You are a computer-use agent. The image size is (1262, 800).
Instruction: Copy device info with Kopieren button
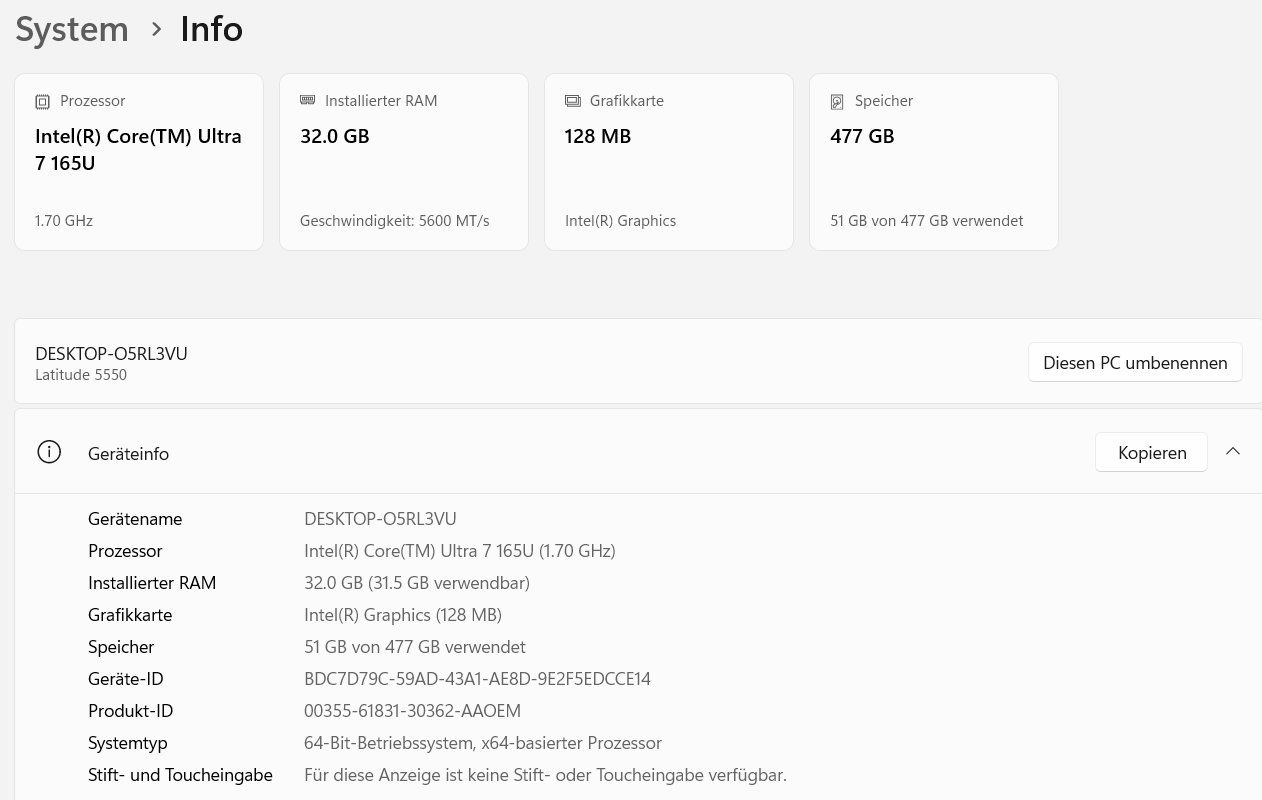pos(1152,452)
